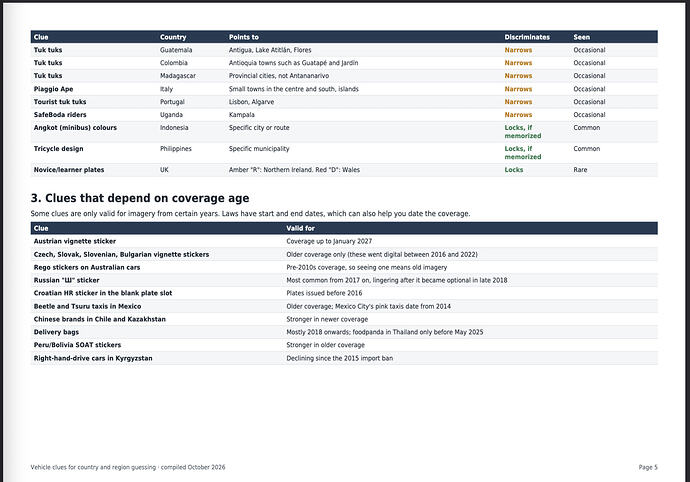
Task: Click the 'Angkot (minibus) colours' clue
Action: coord(75,128)
